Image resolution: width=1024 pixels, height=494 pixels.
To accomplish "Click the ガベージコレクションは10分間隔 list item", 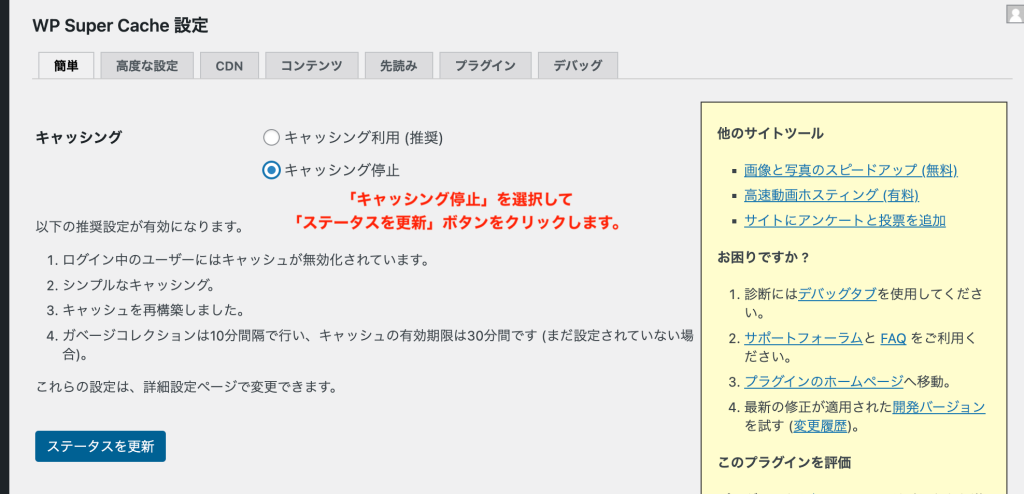I will click(378, 346).
